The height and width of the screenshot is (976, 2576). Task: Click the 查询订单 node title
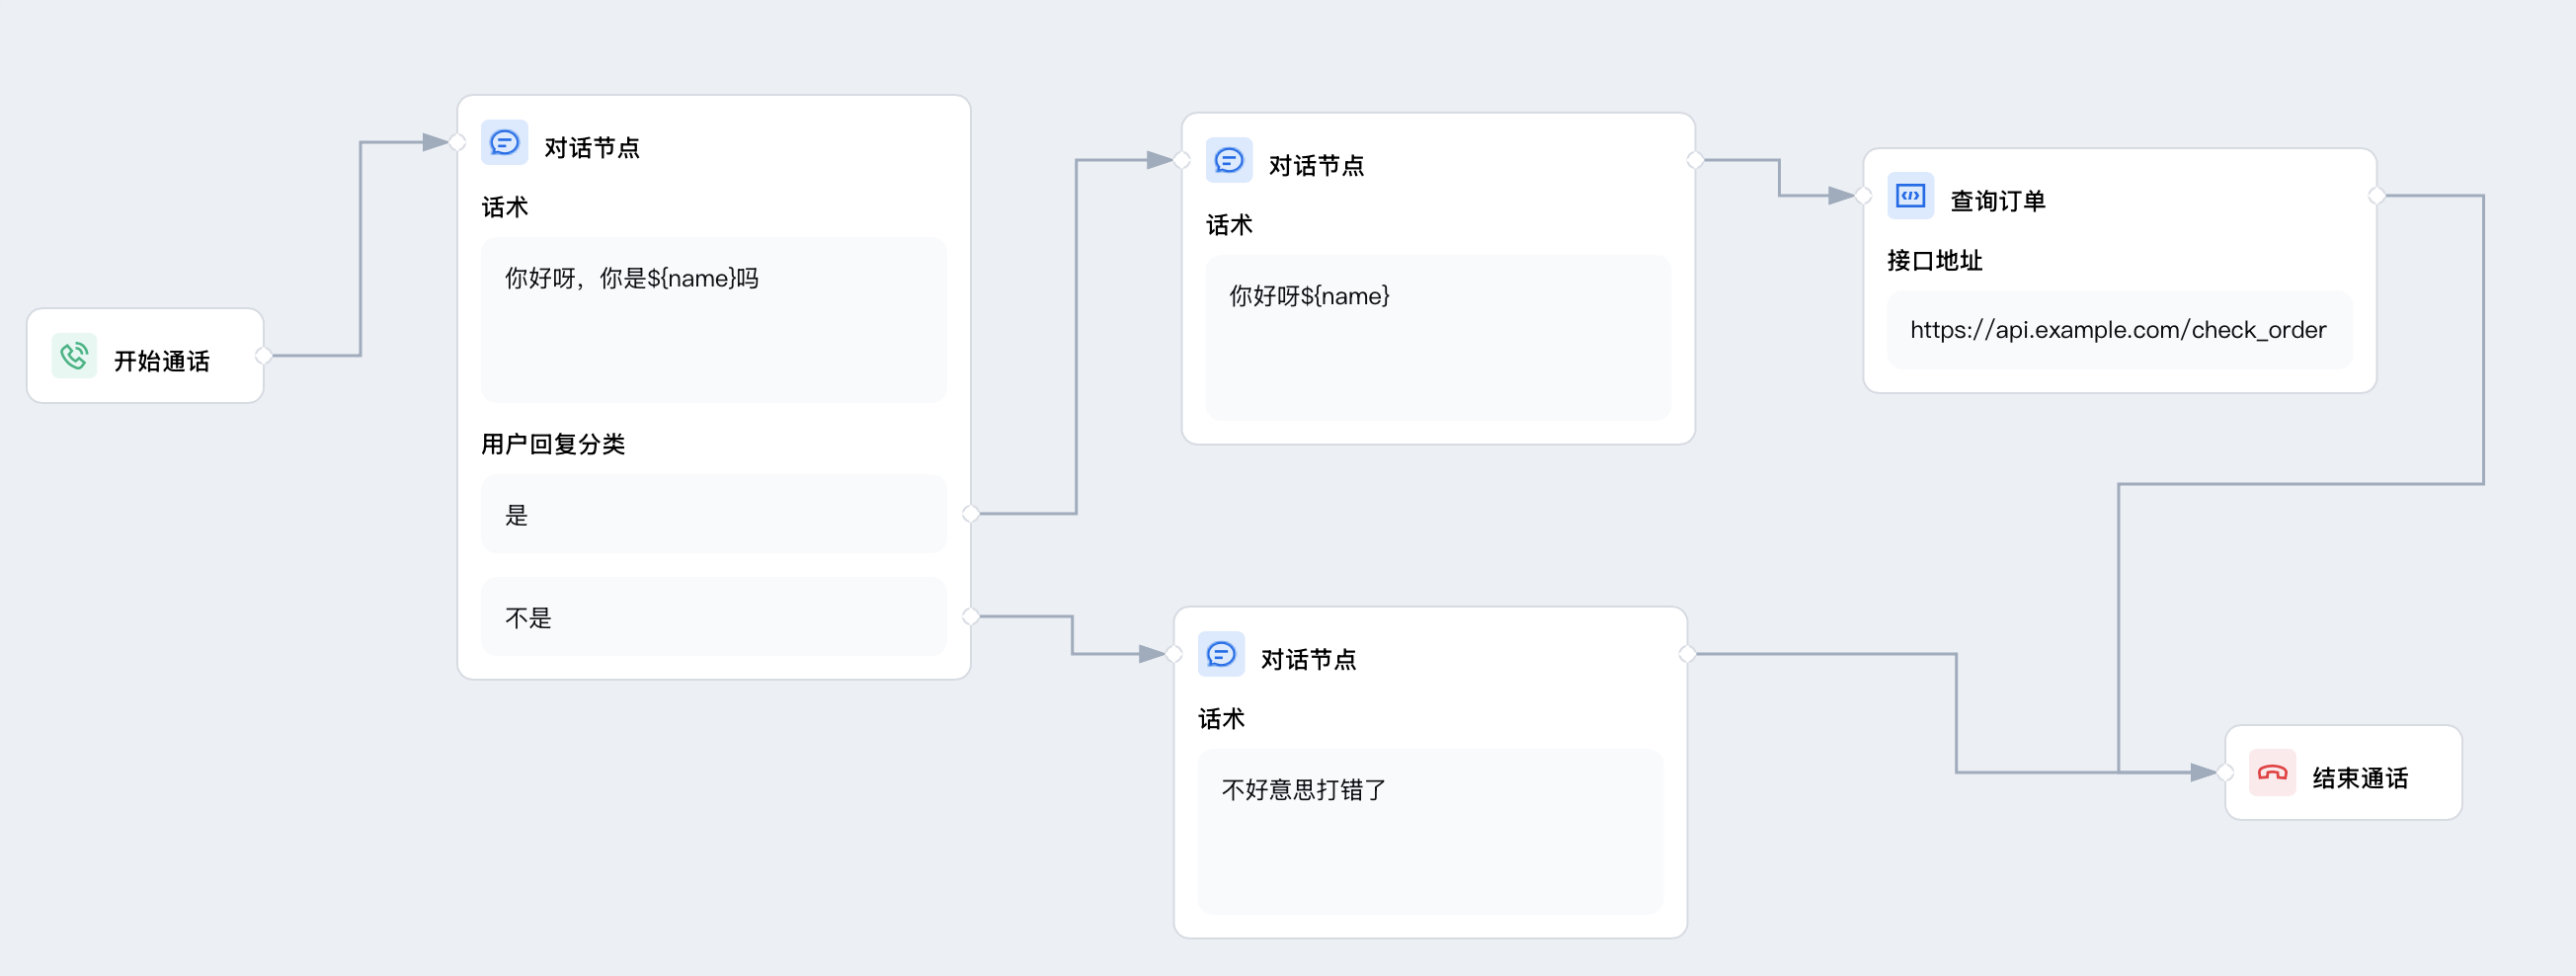coord(1997,201)
